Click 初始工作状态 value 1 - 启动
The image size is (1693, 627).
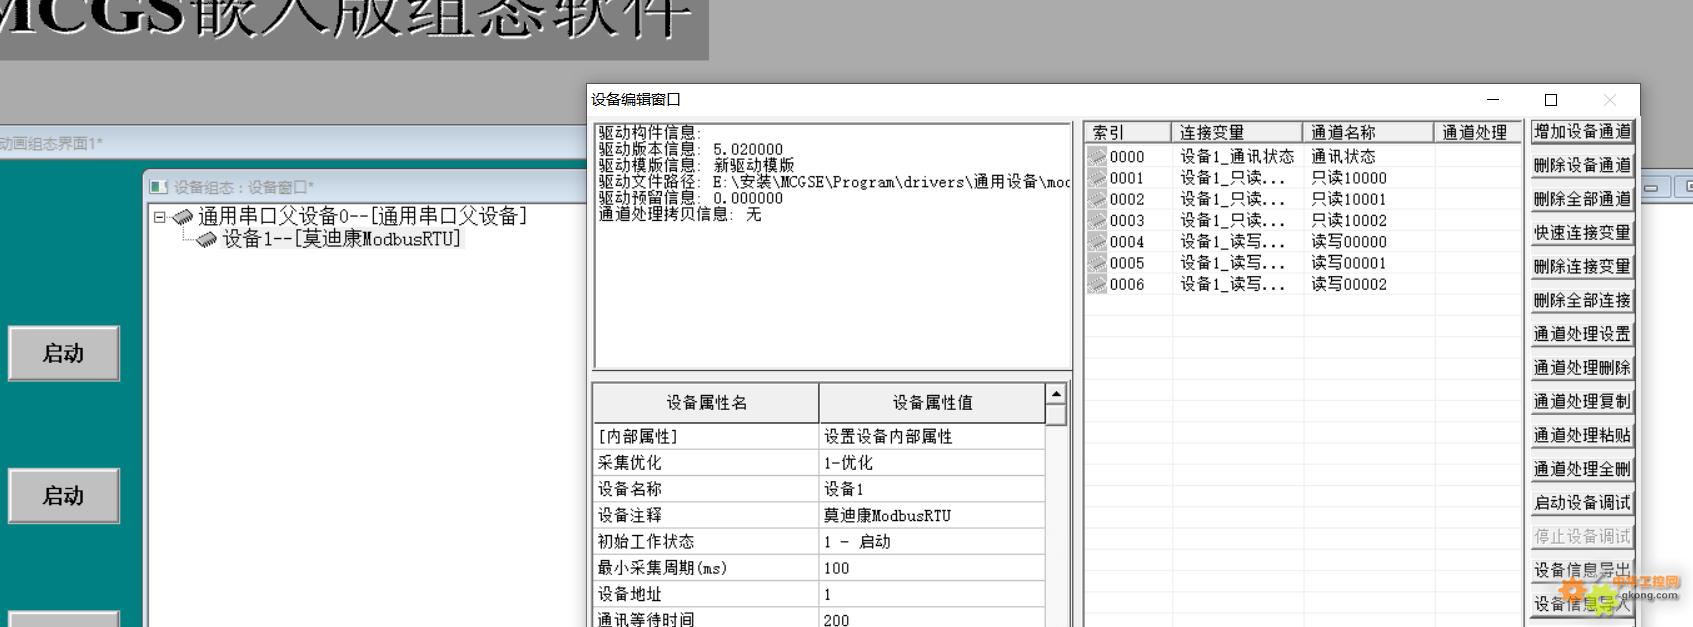point(932,541)
